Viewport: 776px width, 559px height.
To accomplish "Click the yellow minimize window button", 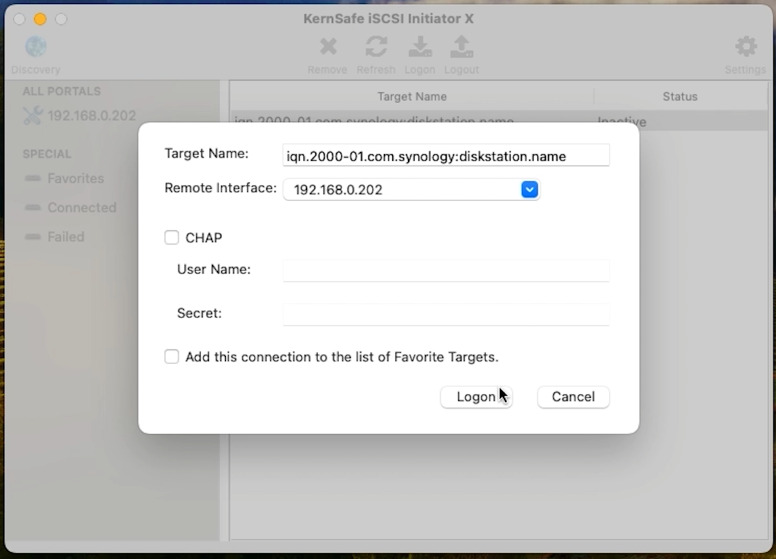I will (40, 19).
